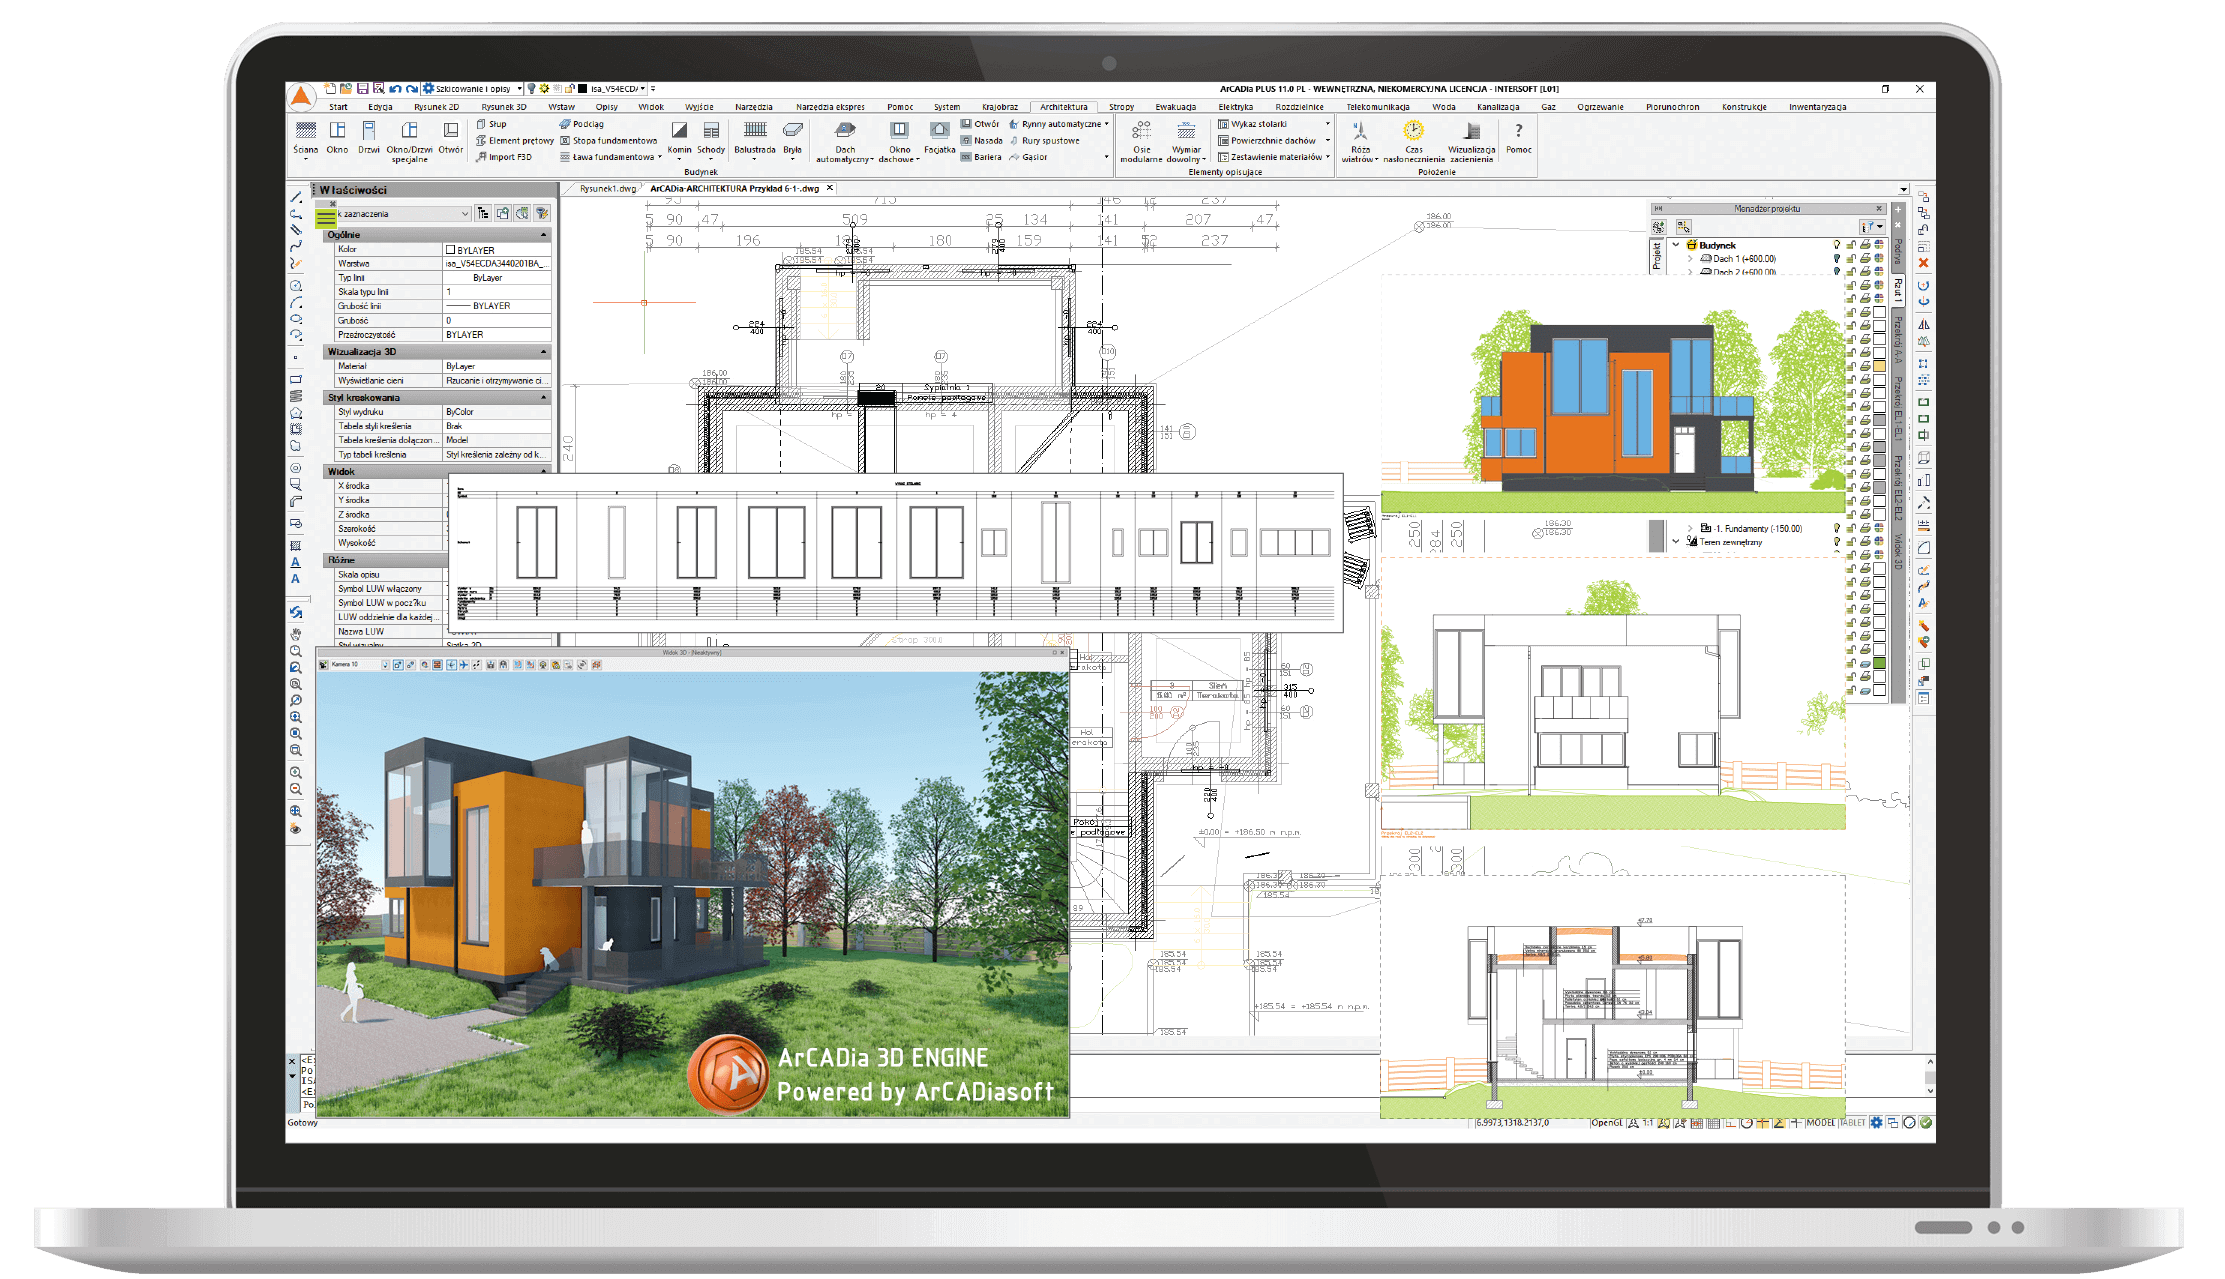The image size is (2225, 1279).
Task: Open the selection dropdown in Właściwości panel
Action: point(465,214)
